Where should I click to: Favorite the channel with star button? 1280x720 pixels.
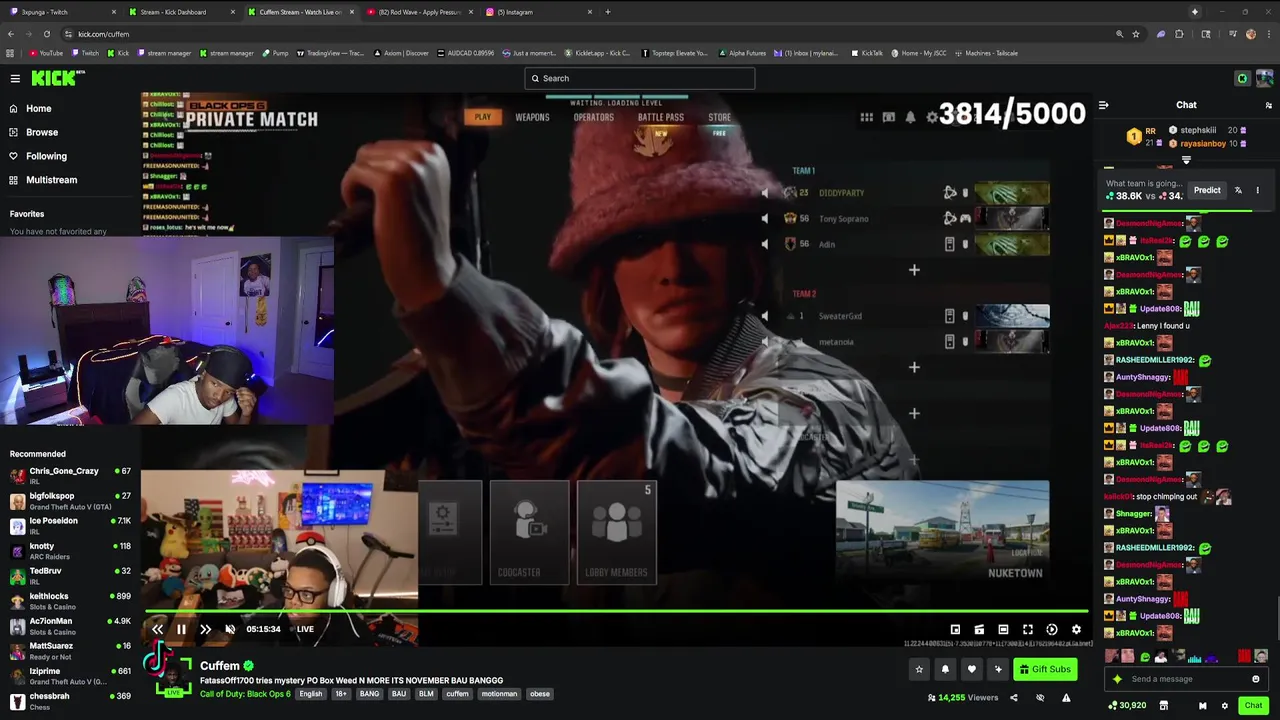[x=919, y=669]
